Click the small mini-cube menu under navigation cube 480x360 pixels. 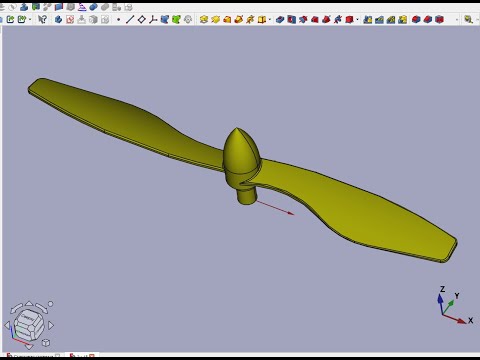46,343
